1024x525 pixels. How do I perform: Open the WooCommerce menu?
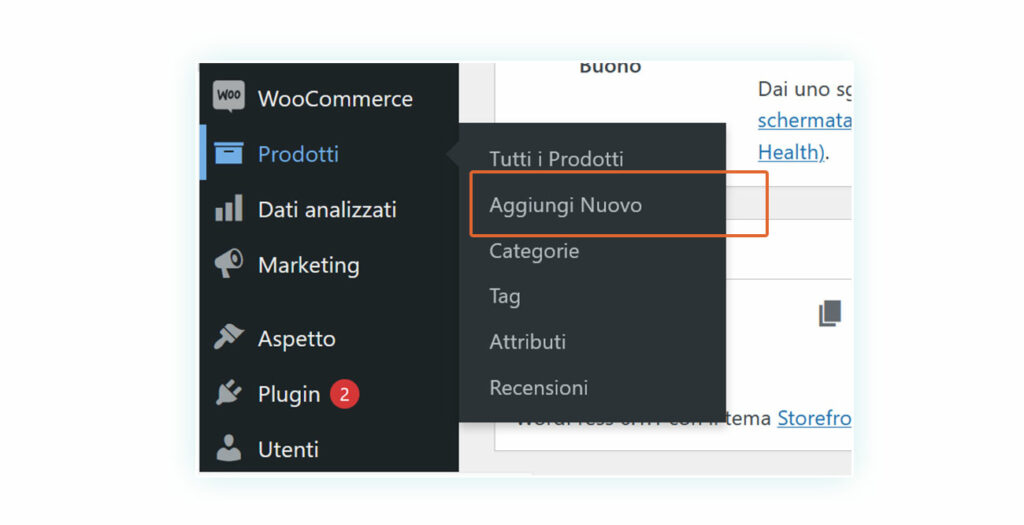tap(335, 99)
